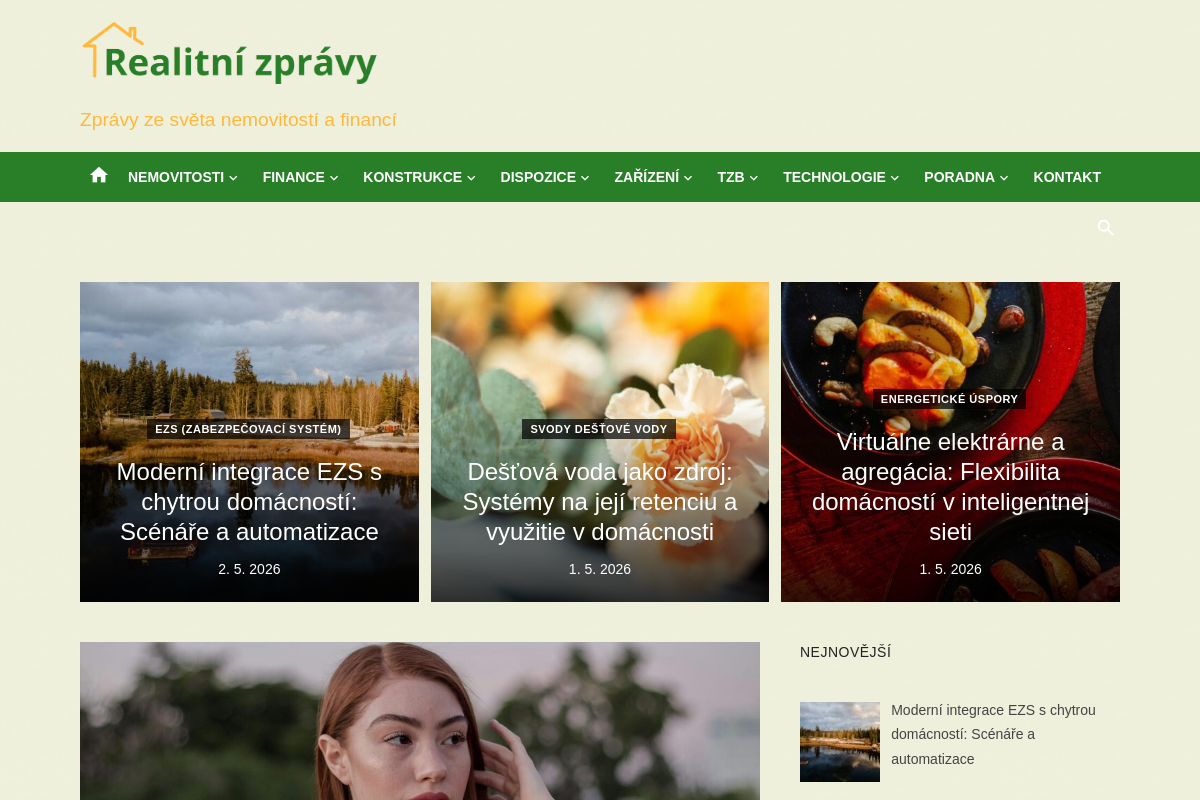Click date on Virtuálne elektrárne card
The width and height of the screenshot is (1200, 800).
click(x=950, y=569)
